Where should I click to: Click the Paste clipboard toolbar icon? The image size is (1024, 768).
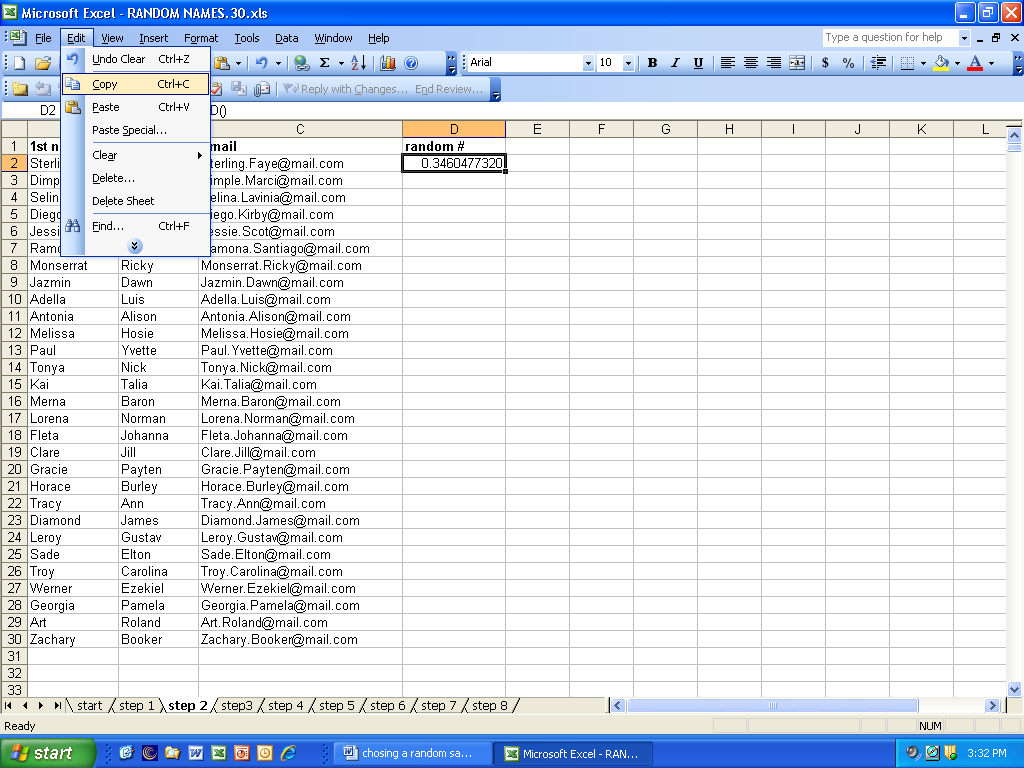point(222,63)
